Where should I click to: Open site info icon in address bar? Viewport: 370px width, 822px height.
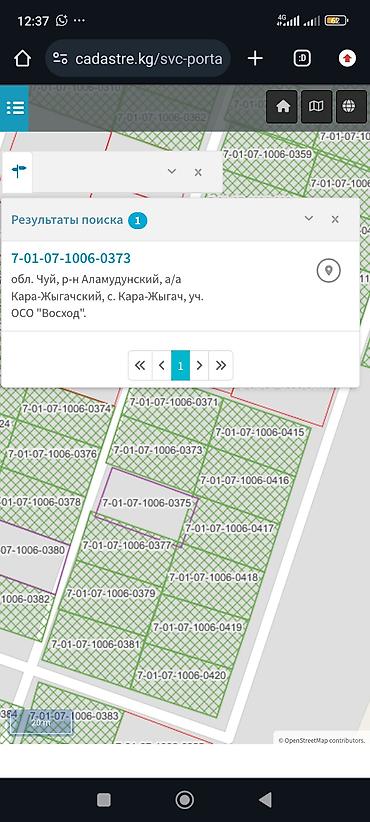coord(61,59)
